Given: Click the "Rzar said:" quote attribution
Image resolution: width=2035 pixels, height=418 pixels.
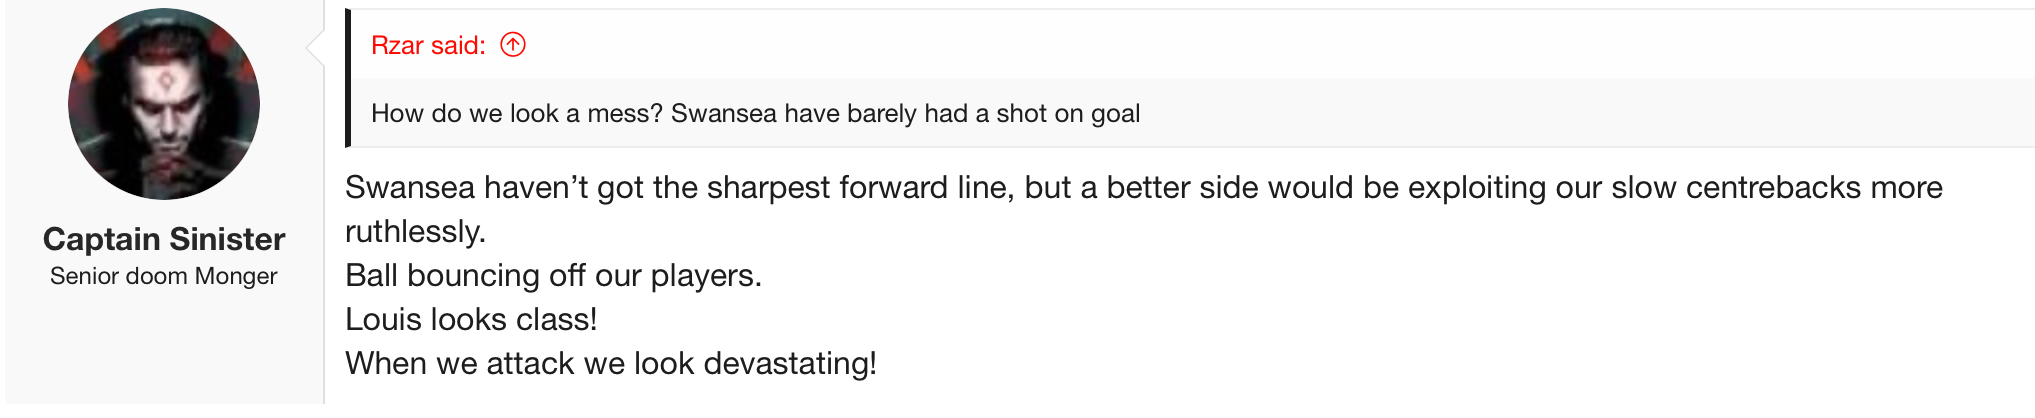Looking at the screenshot, I should pyautogui.click(x=428, y=45).
